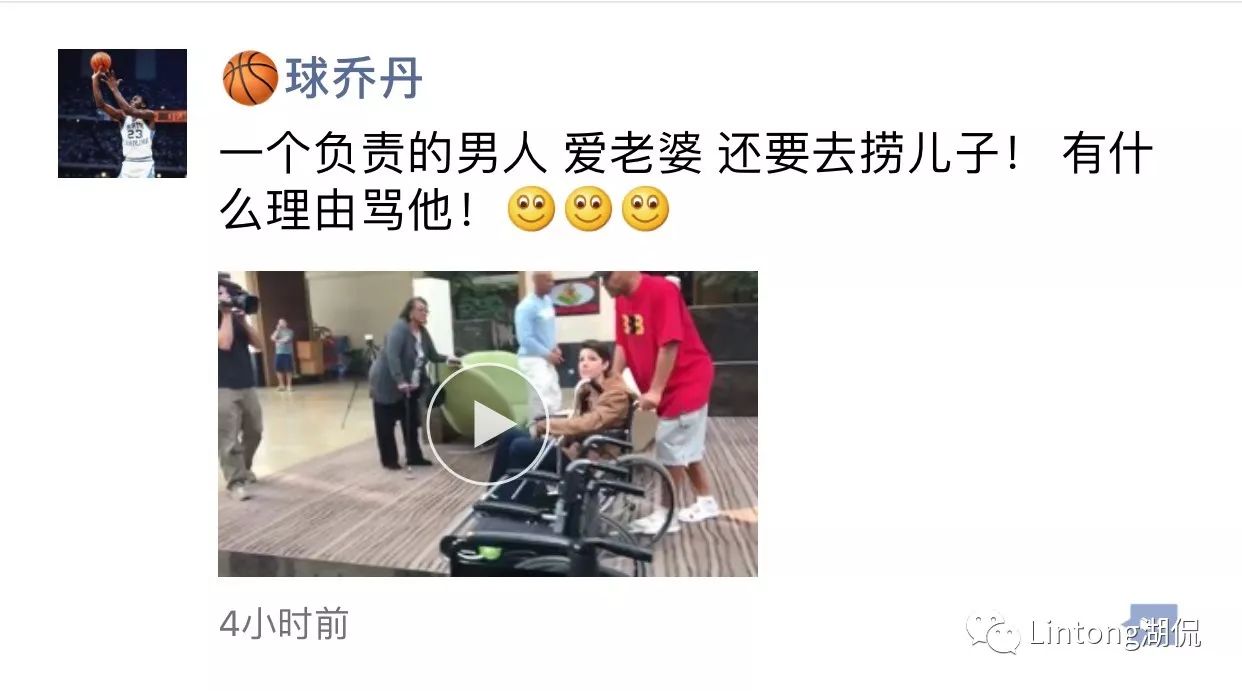Screen dimensions: 1242x691
Task: Select the post text starting 一个负责的男人
Action: [x=686, y=183]
